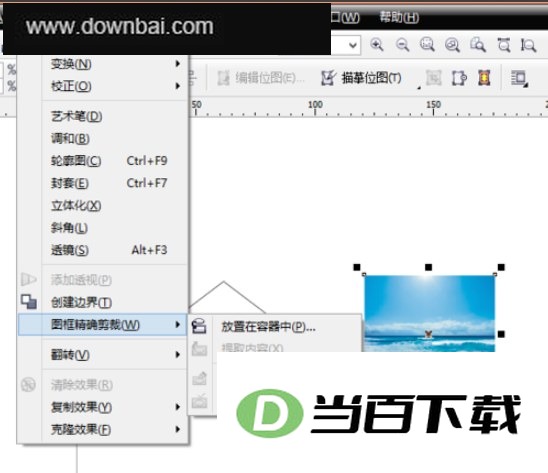
Task: Click the zoom to selection icon
Action: click(427, 45)
